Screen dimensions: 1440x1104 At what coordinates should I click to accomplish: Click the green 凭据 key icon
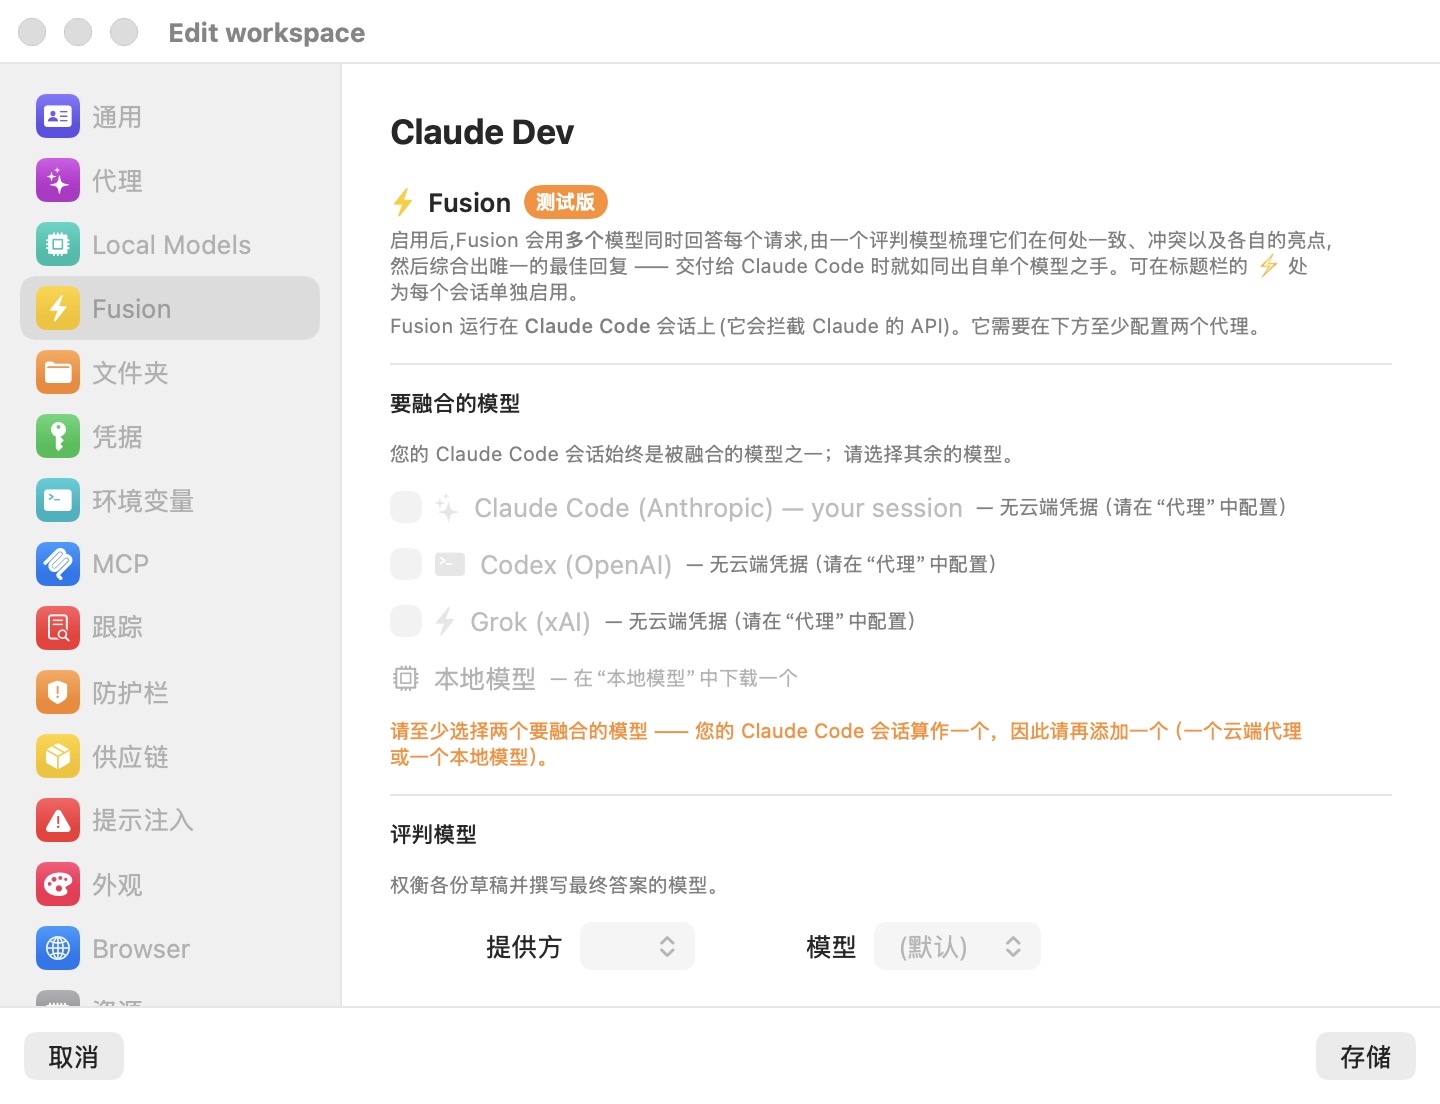(x=58, y=436)
